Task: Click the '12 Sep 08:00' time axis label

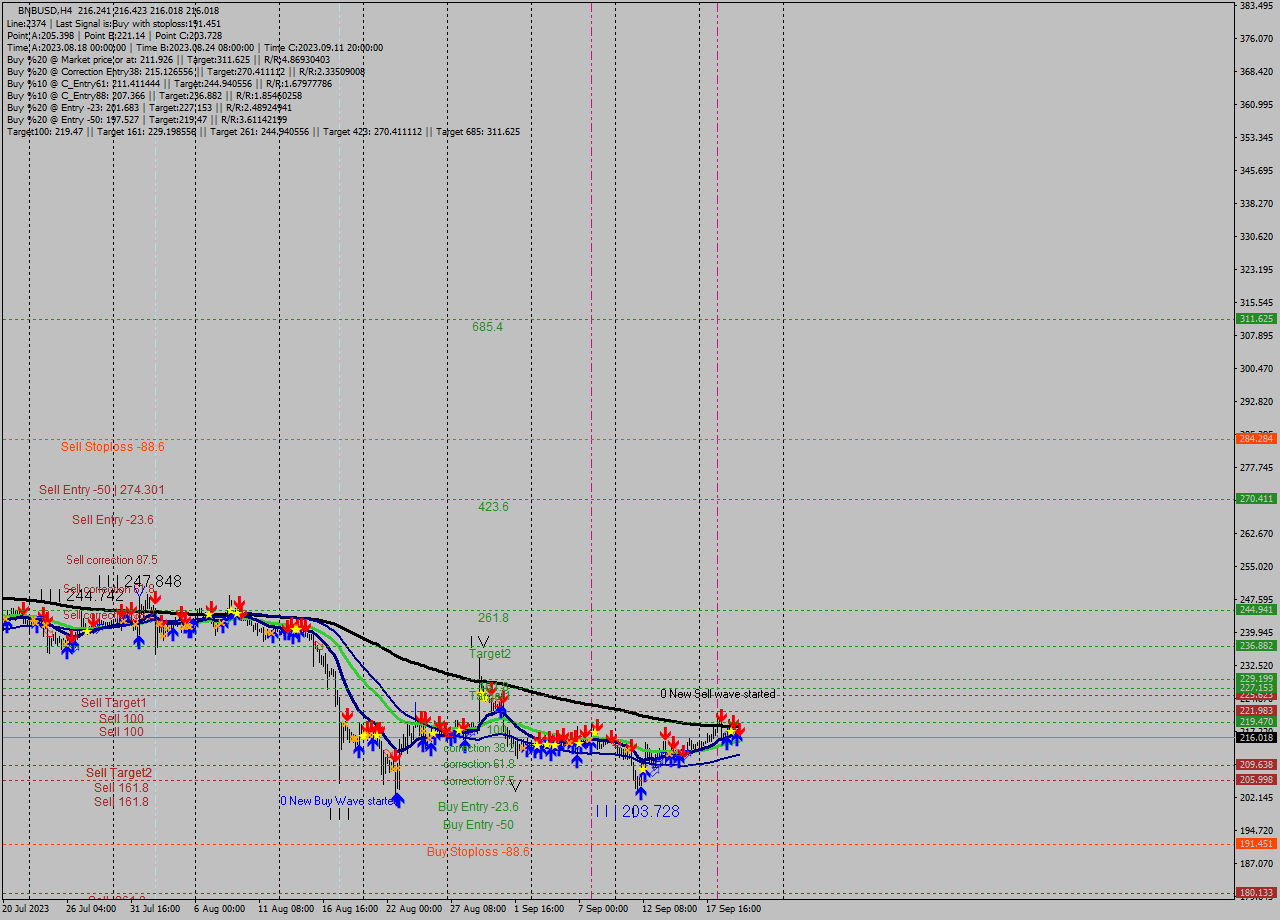Action: pyautogui.click(x=670, y=909)
